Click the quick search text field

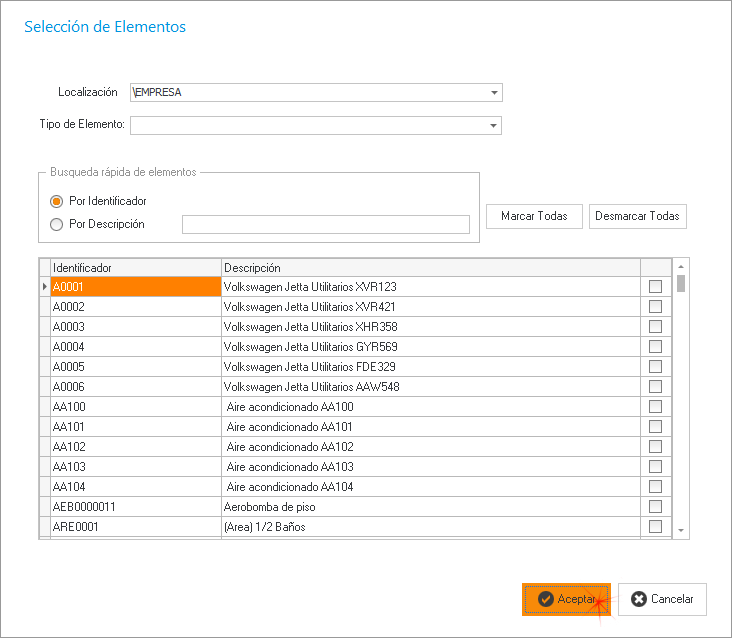325,224
